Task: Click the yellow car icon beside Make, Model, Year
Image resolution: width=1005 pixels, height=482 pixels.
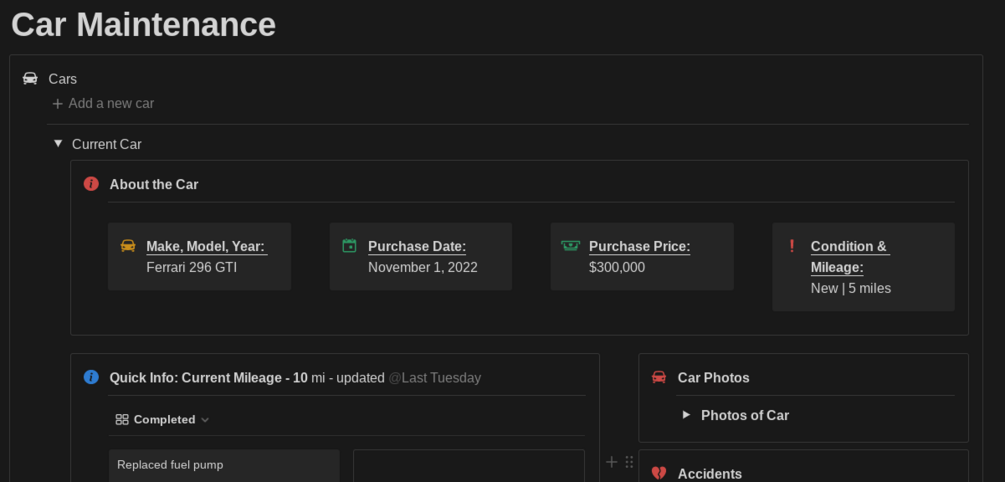Action: [x=128, y=246]
